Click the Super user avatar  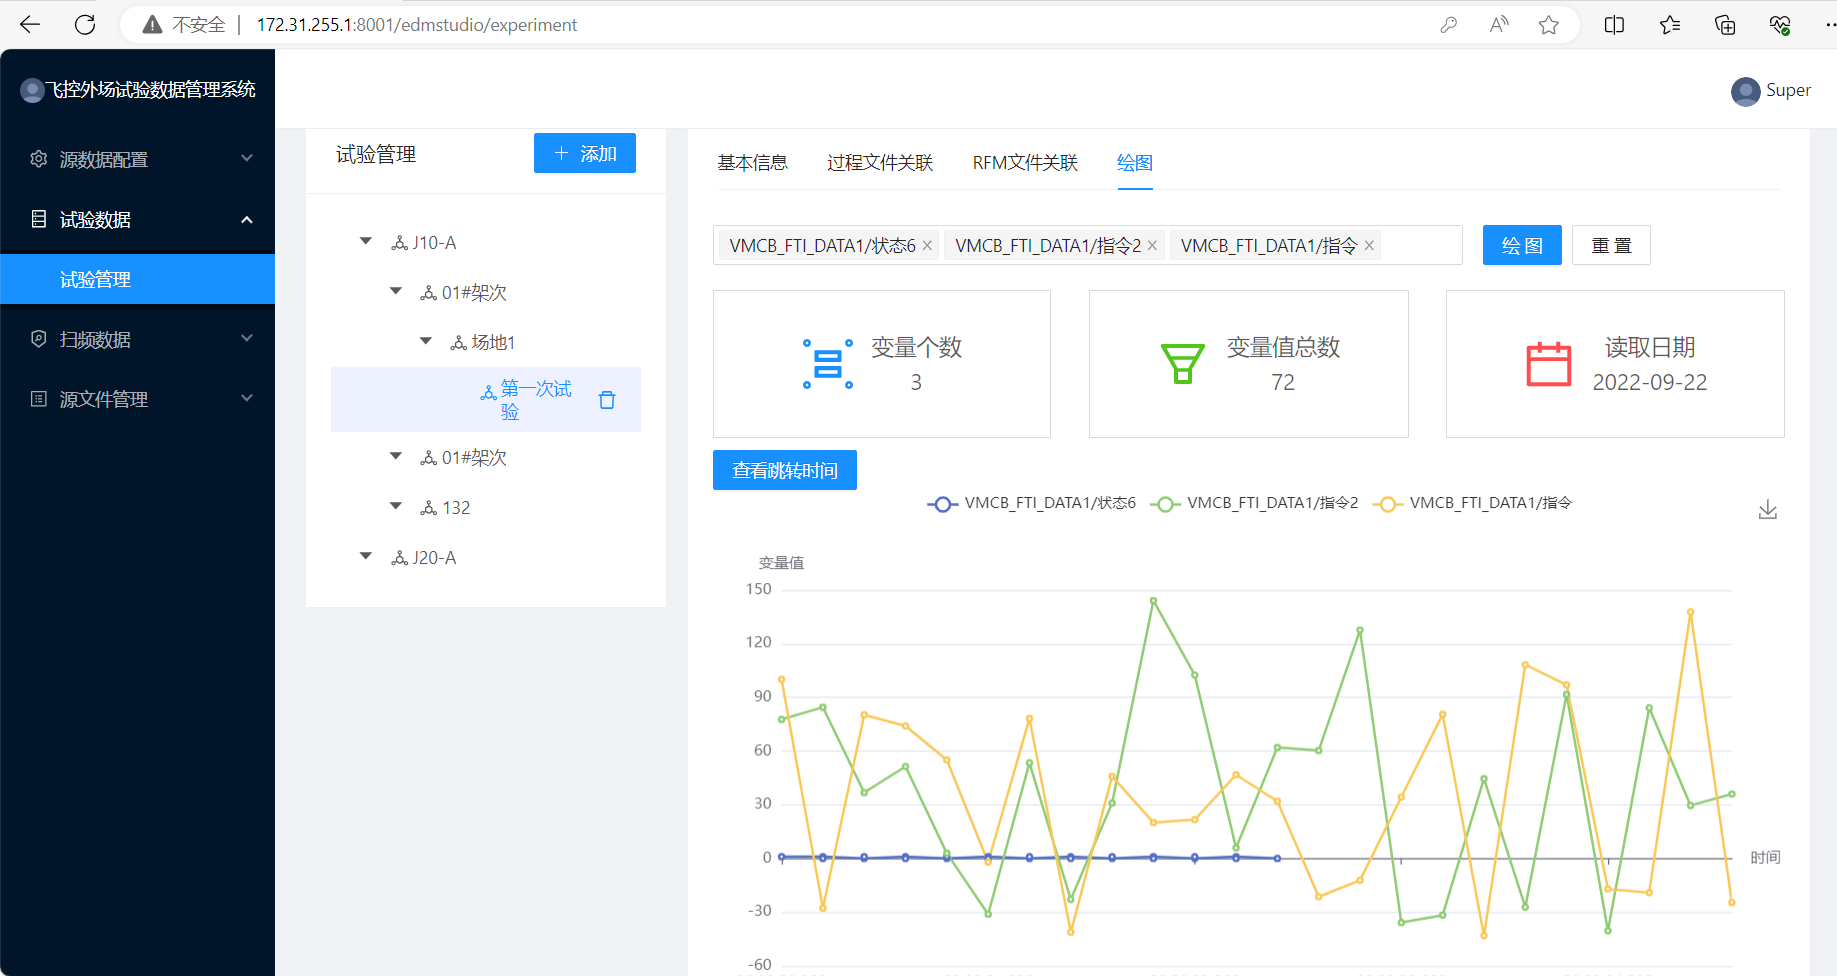coord(1746,91)
